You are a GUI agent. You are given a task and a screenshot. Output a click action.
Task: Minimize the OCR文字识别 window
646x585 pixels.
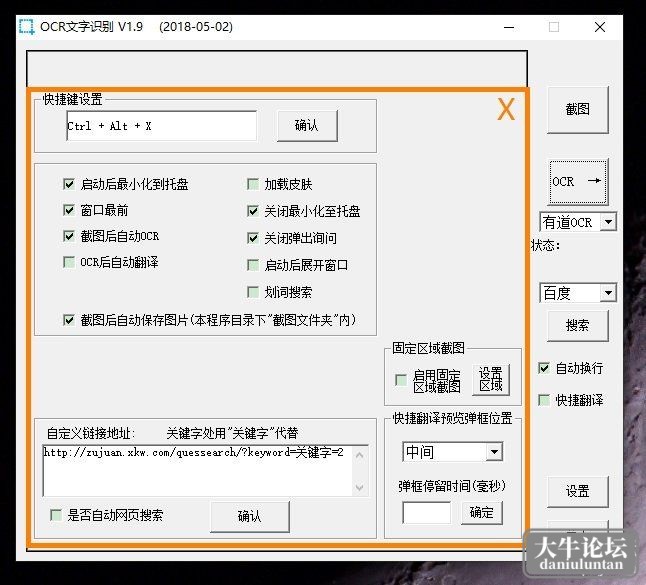pos(509,28)
